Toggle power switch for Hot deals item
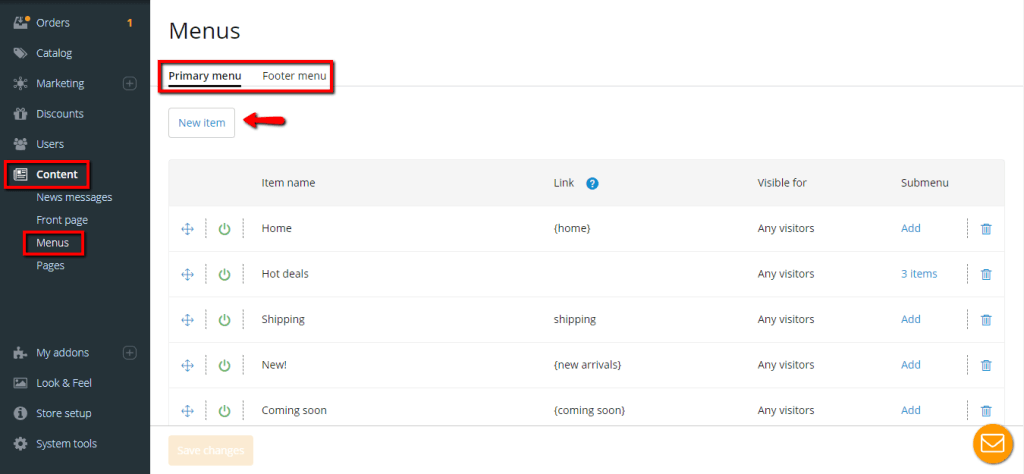The height and width of the screenshot is (474, 1024). [x=225, y=274]
